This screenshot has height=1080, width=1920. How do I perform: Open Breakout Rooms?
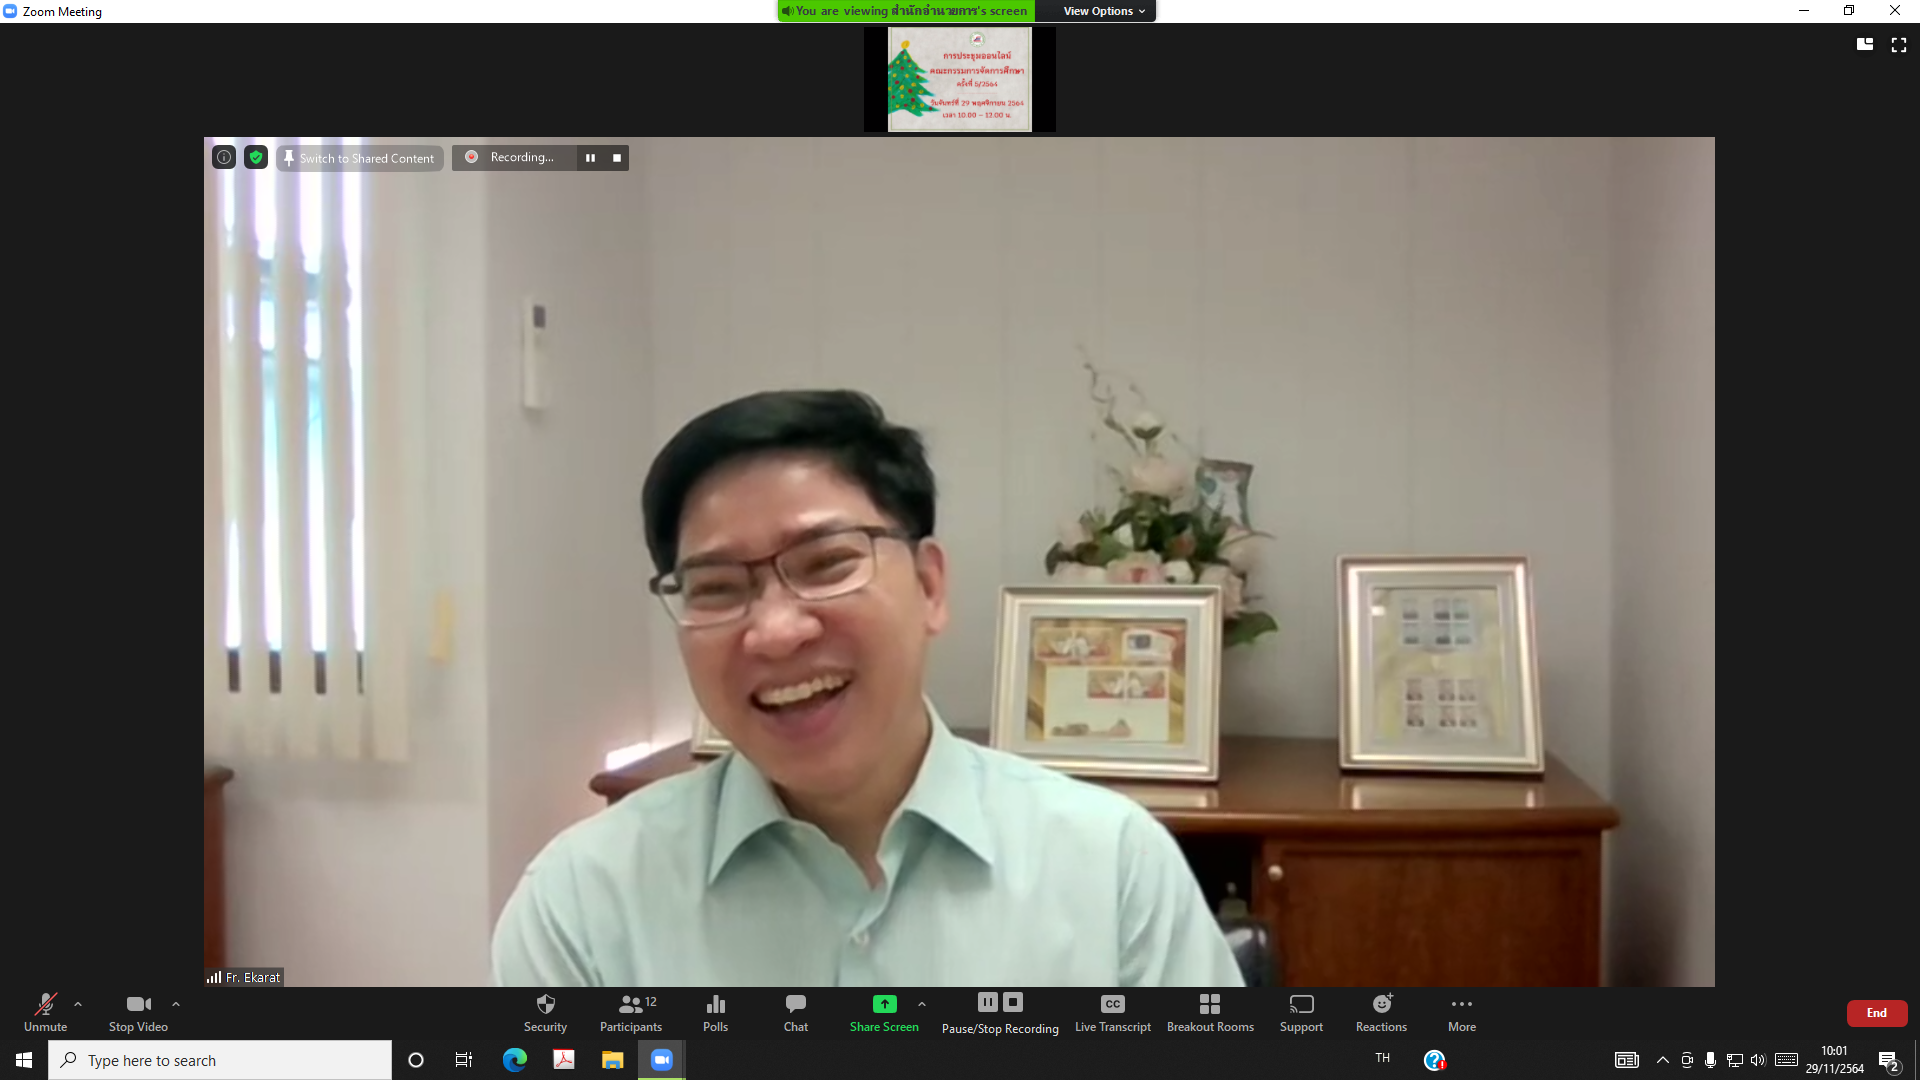click(1210, 1012)
